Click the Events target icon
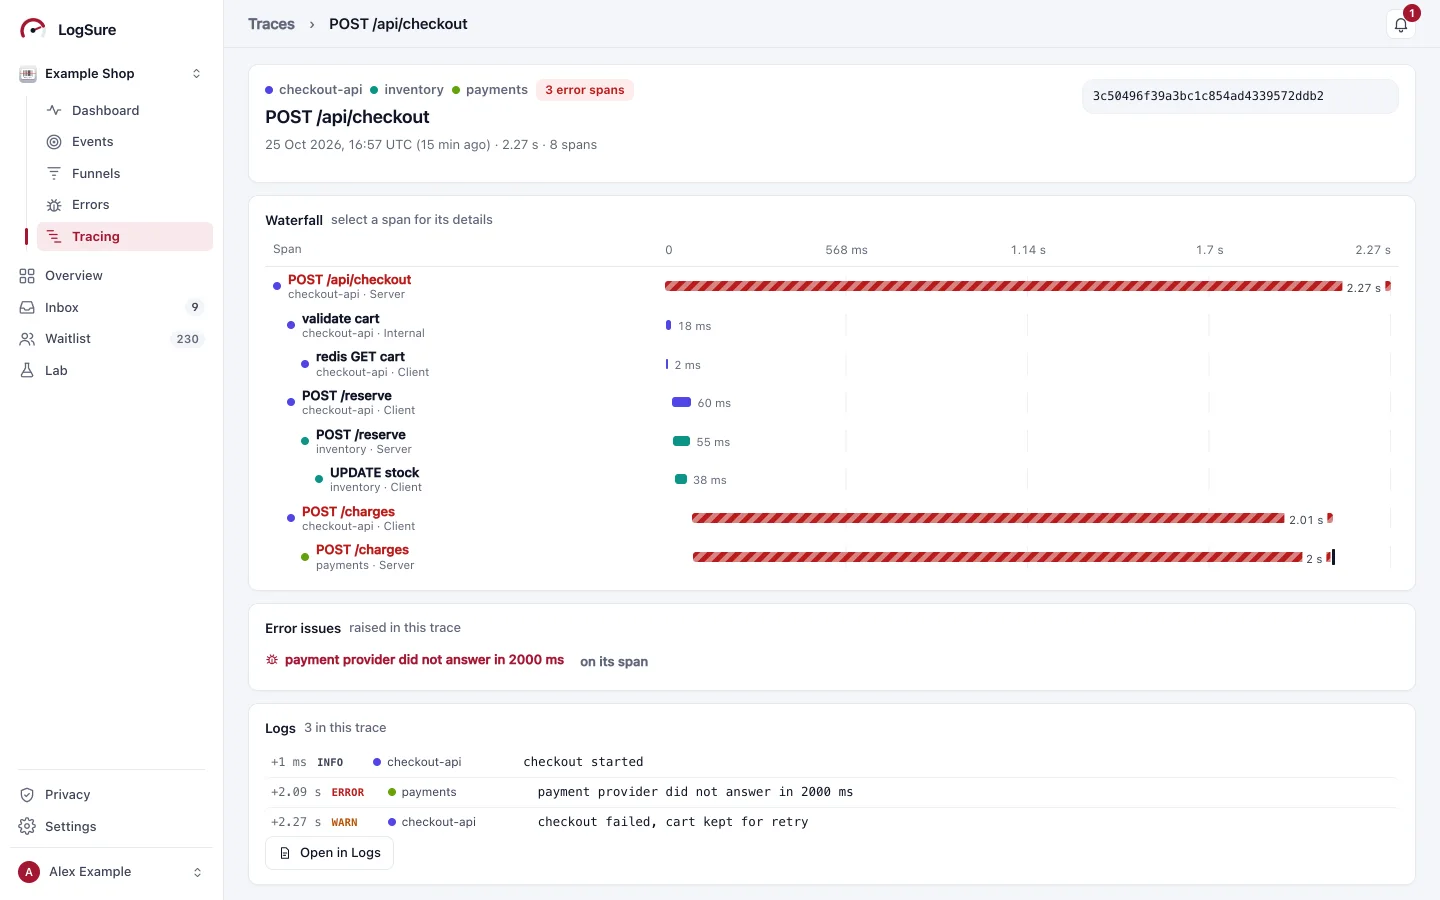1440x900 pixels. coord(54,142)
